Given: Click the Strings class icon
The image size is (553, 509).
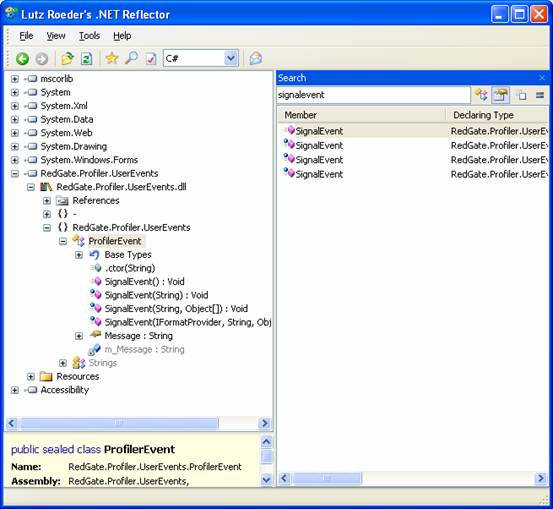Looking at the screenshot, I should [78, 363].
